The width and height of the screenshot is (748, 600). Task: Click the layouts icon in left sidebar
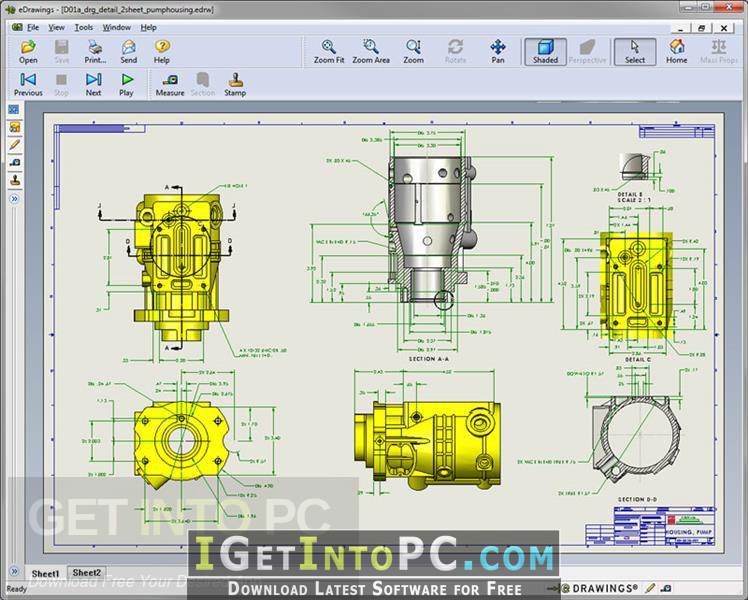(14, 127)
